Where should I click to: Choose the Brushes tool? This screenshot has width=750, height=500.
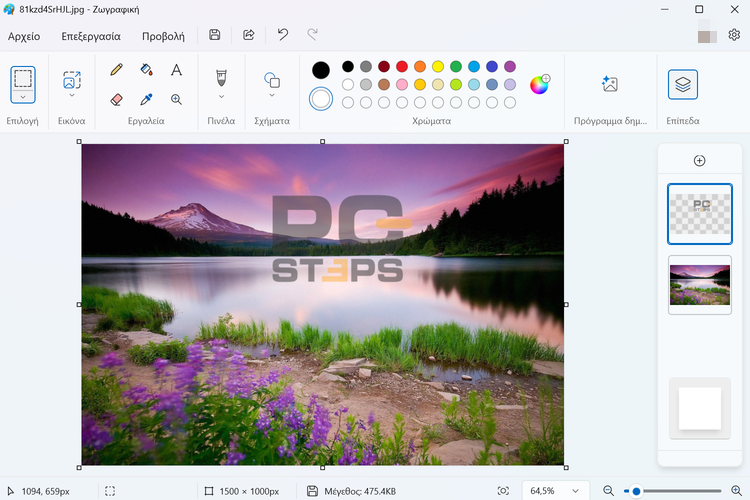[221, 78]
